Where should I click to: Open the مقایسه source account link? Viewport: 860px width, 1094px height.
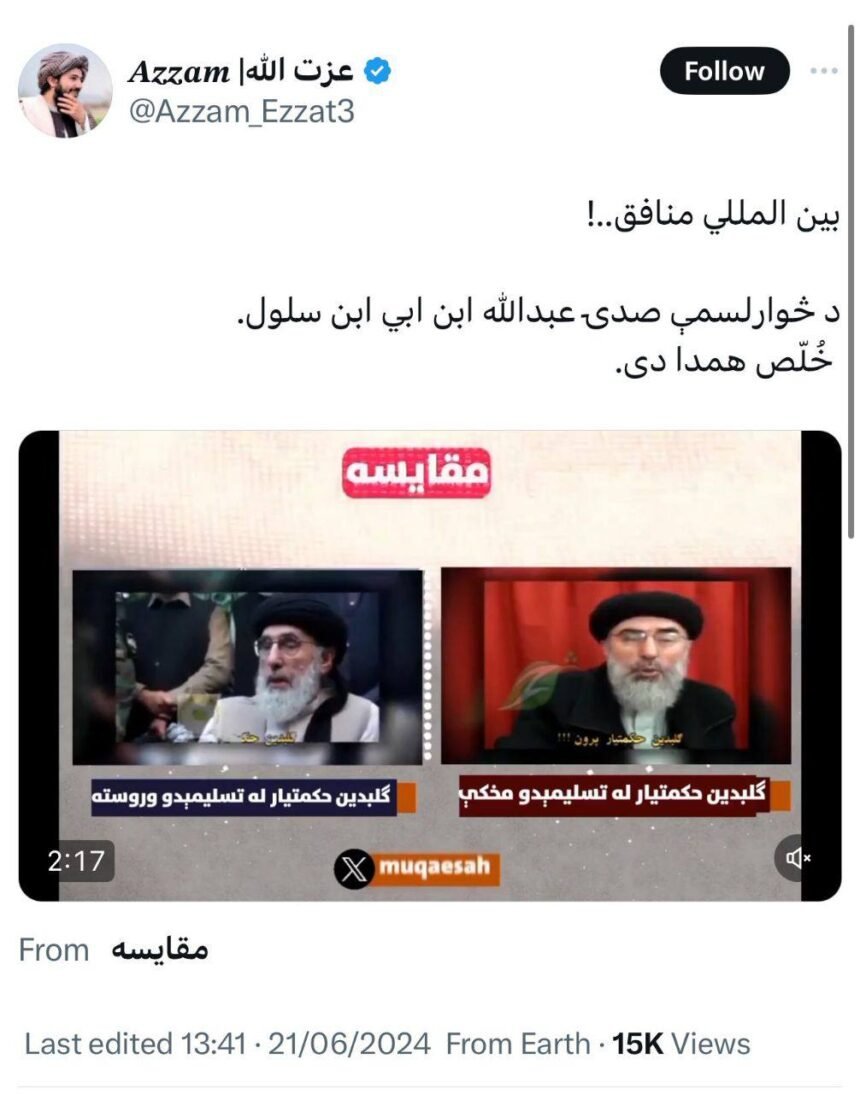[160, 950]
